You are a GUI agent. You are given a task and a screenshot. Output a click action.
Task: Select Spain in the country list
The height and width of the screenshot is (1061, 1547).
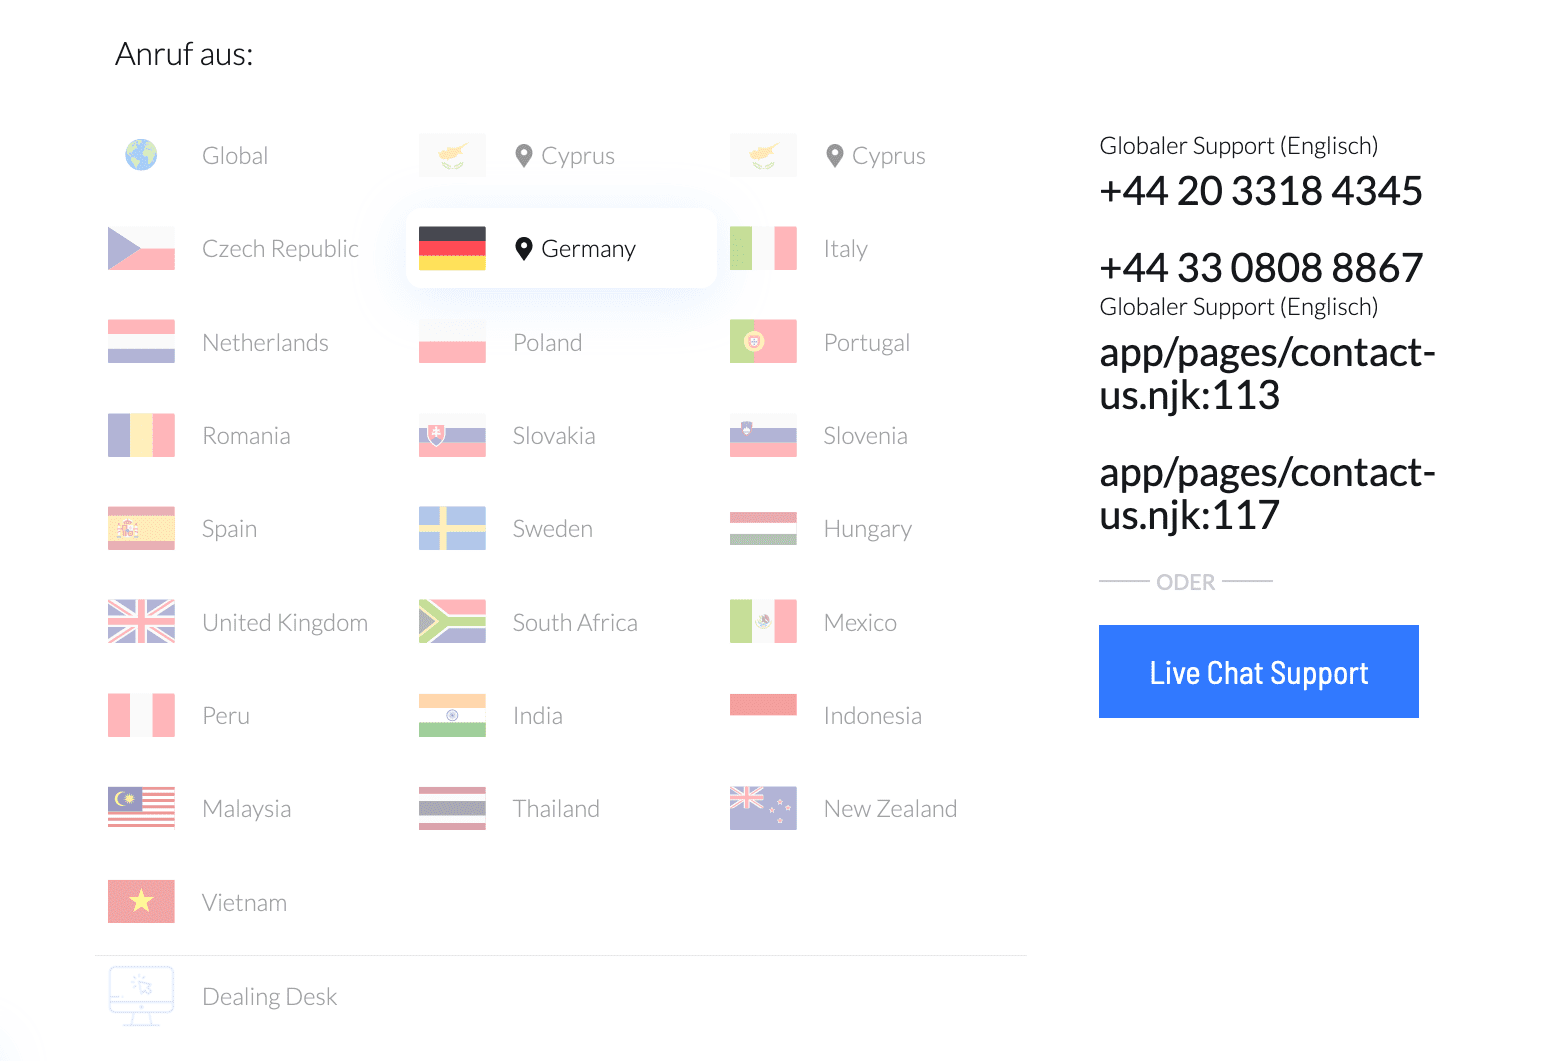pyautogui.click(x=229, y=529)
